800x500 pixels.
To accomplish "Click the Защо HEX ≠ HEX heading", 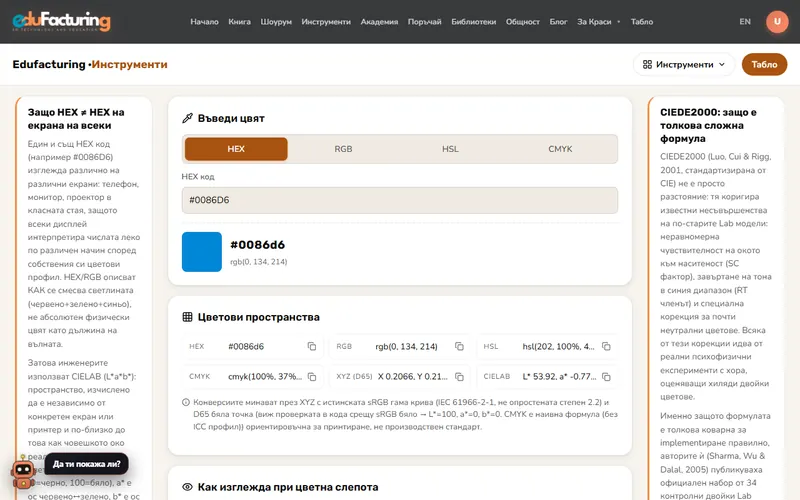I will point(76,119).
